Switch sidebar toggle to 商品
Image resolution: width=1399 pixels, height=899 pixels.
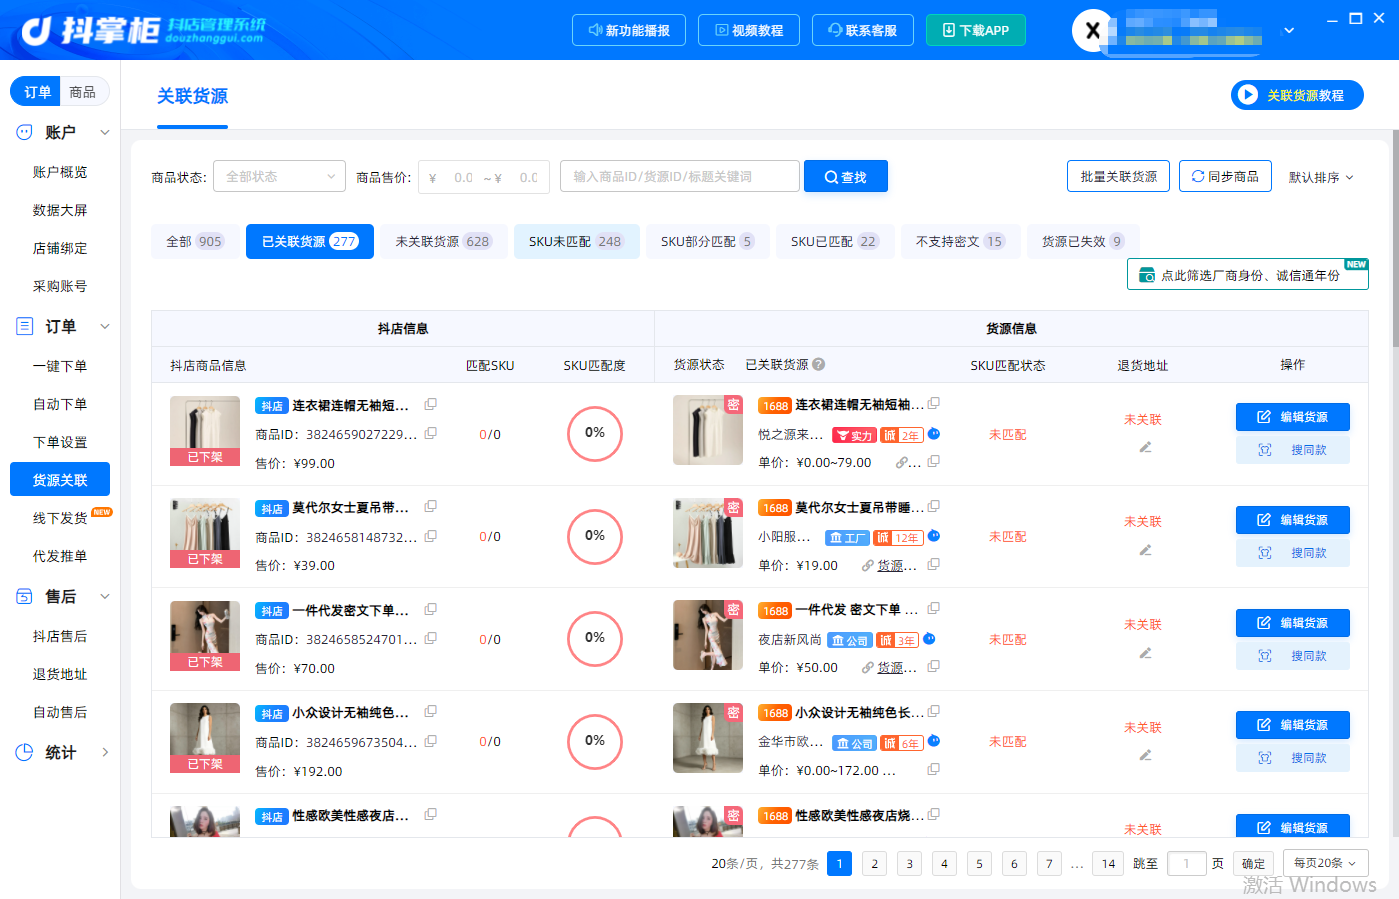(83, 92)
